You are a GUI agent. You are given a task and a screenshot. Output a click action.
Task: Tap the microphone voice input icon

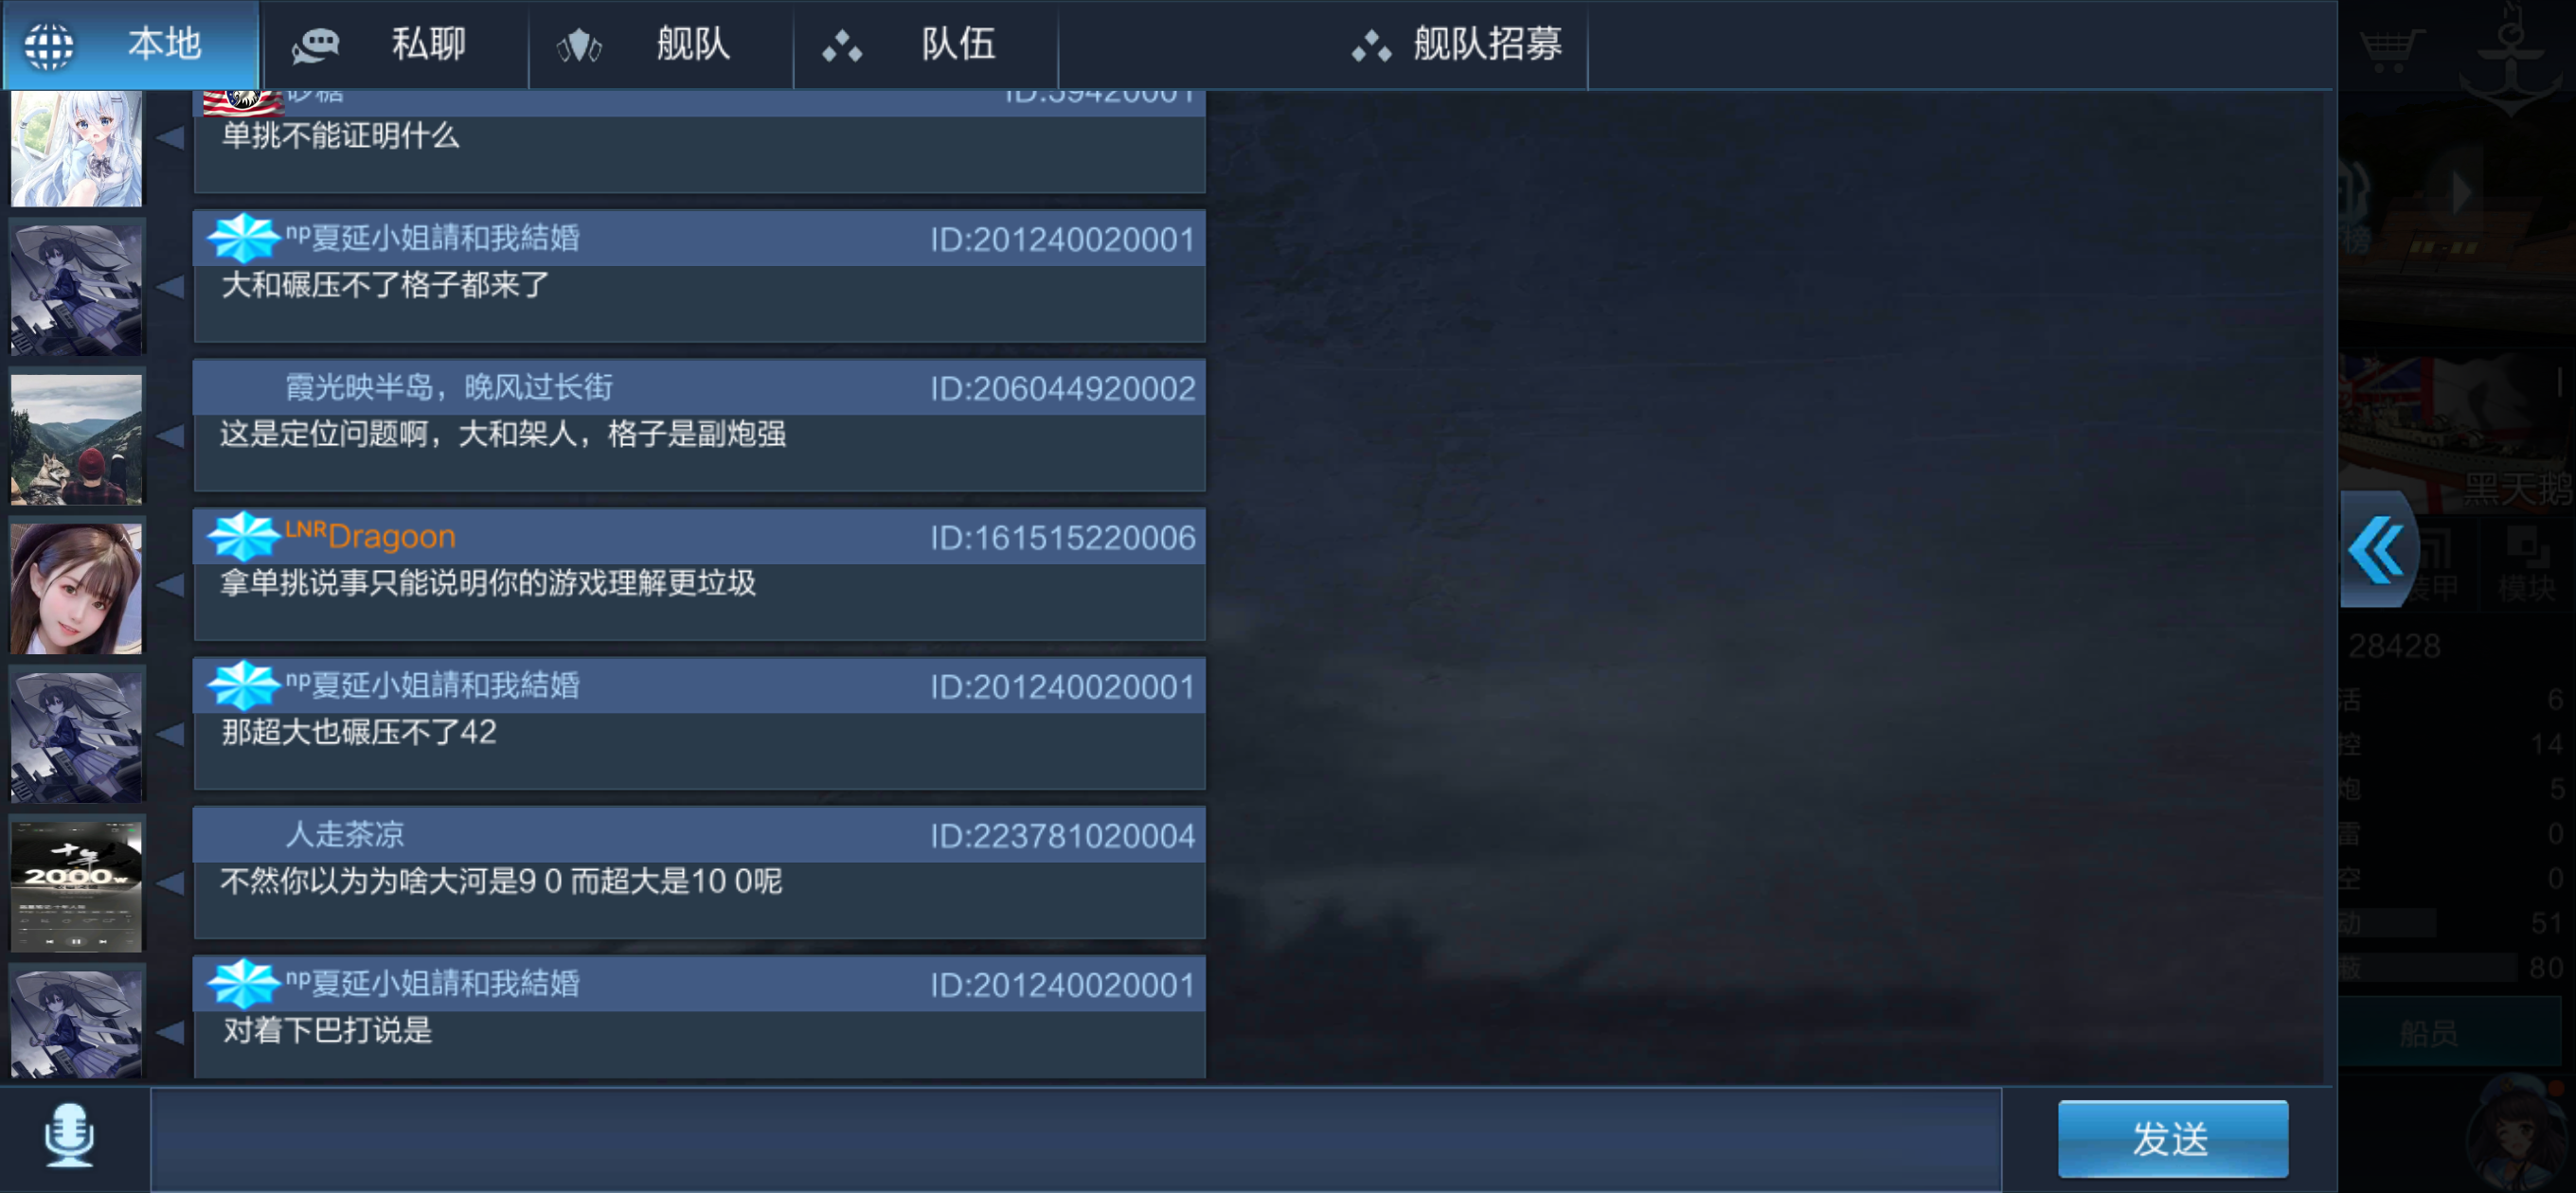pyautogui.click(x=70, y=1137)
